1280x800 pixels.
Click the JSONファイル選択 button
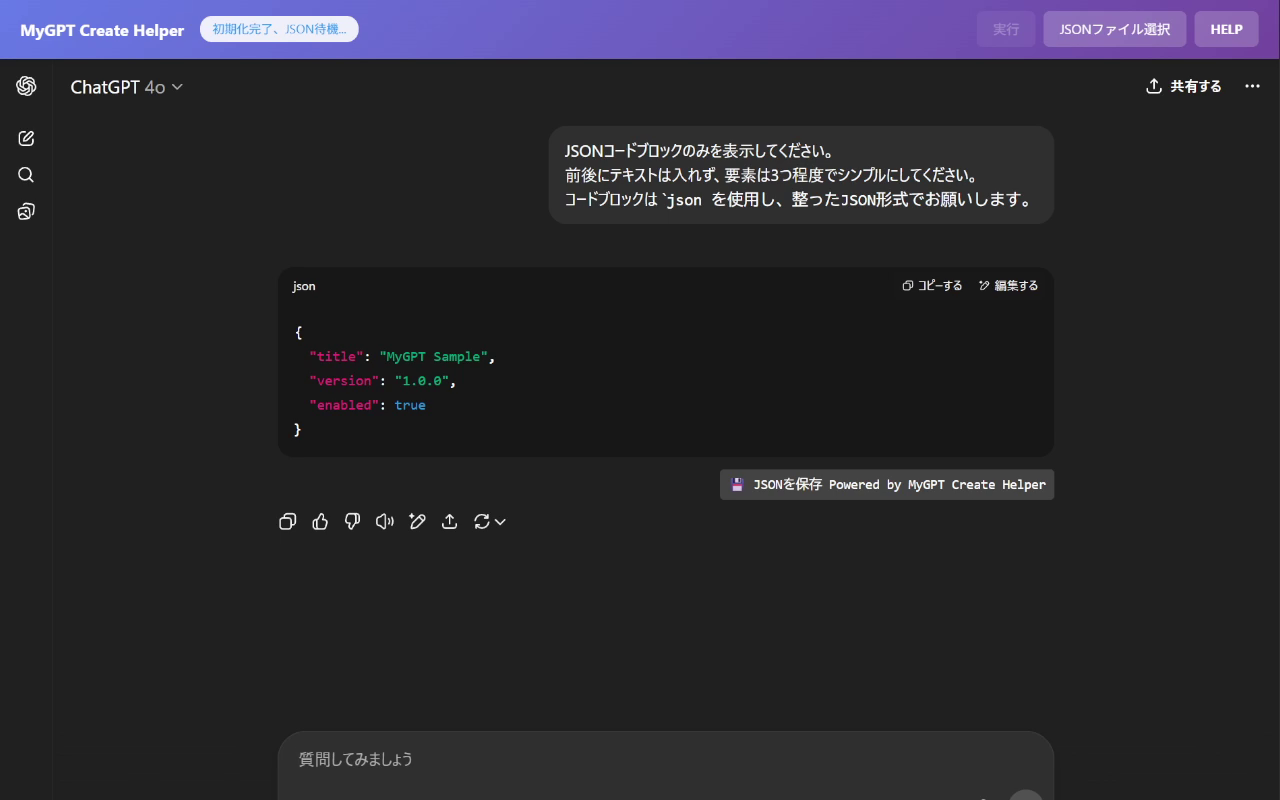1115,29
